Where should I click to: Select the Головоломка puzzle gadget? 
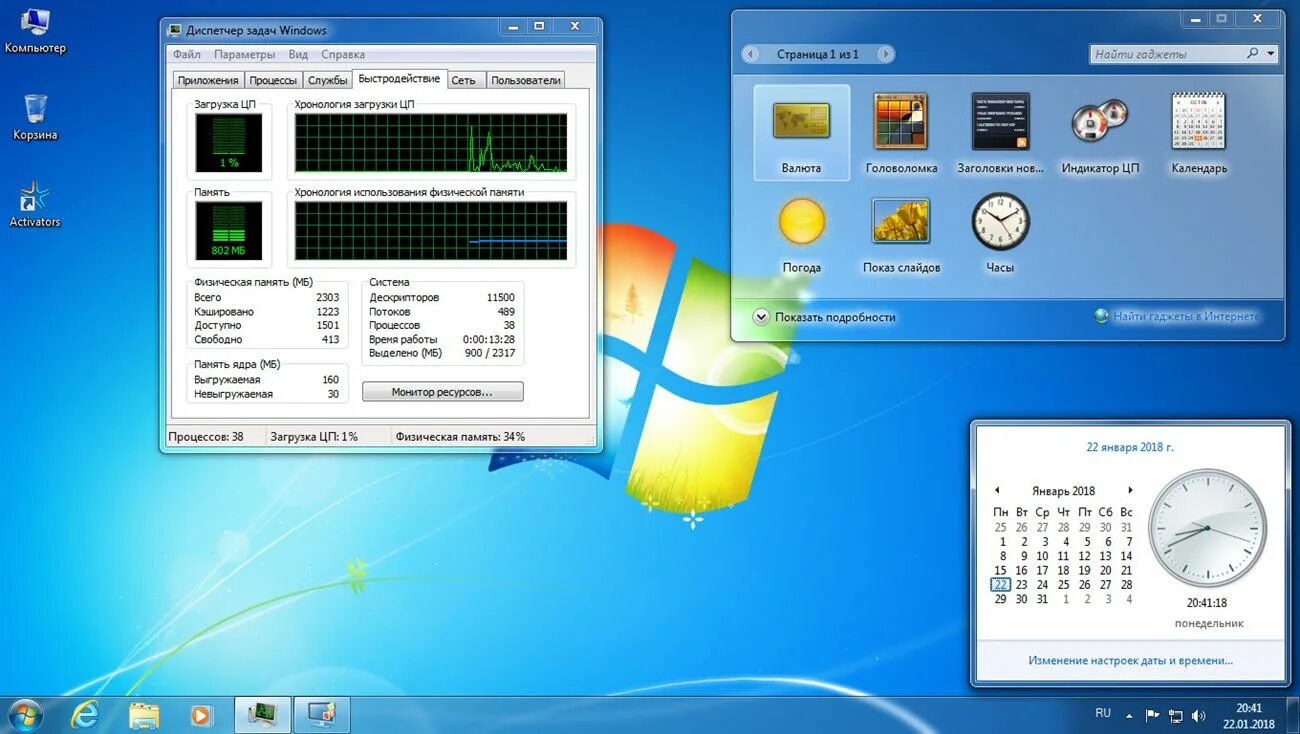pyautogui.click(x=901, y=132)
